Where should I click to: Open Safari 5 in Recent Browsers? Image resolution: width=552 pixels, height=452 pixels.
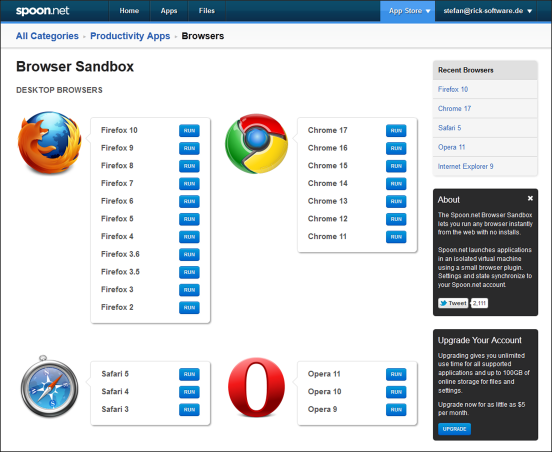coord(485,128)
